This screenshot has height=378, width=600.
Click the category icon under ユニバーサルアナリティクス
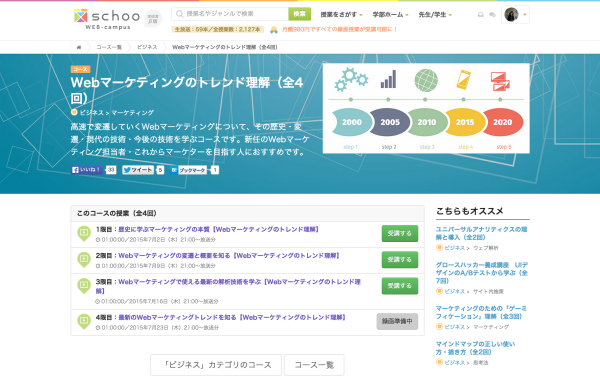click(439, 248)
